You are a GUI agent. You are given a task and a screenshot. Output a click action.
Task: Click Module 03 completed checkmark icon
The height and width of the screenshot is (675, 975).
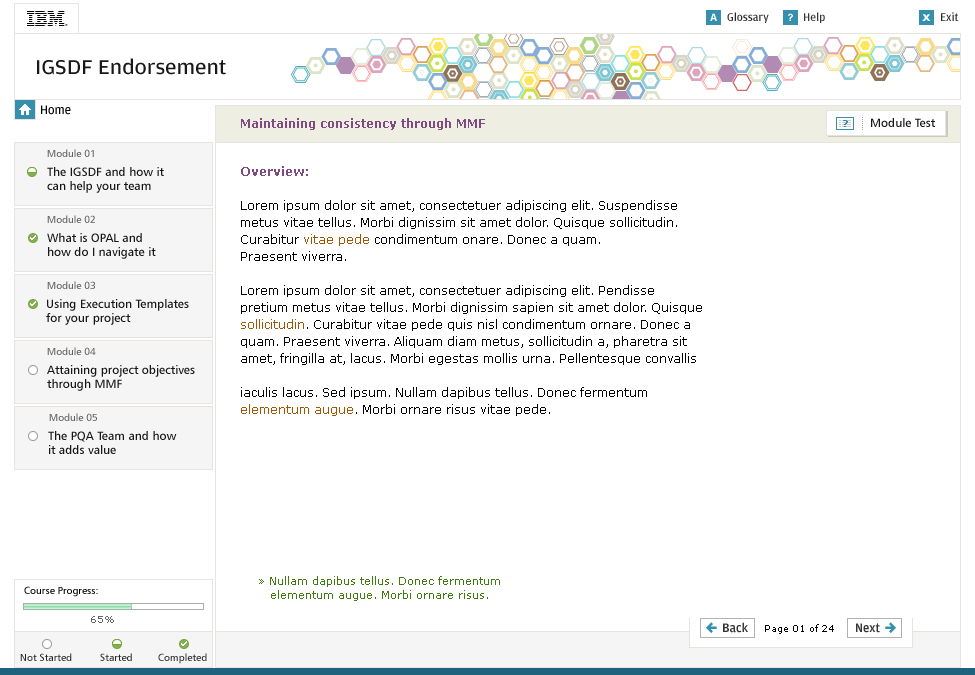pyautogui.click(x=33, y=304)
